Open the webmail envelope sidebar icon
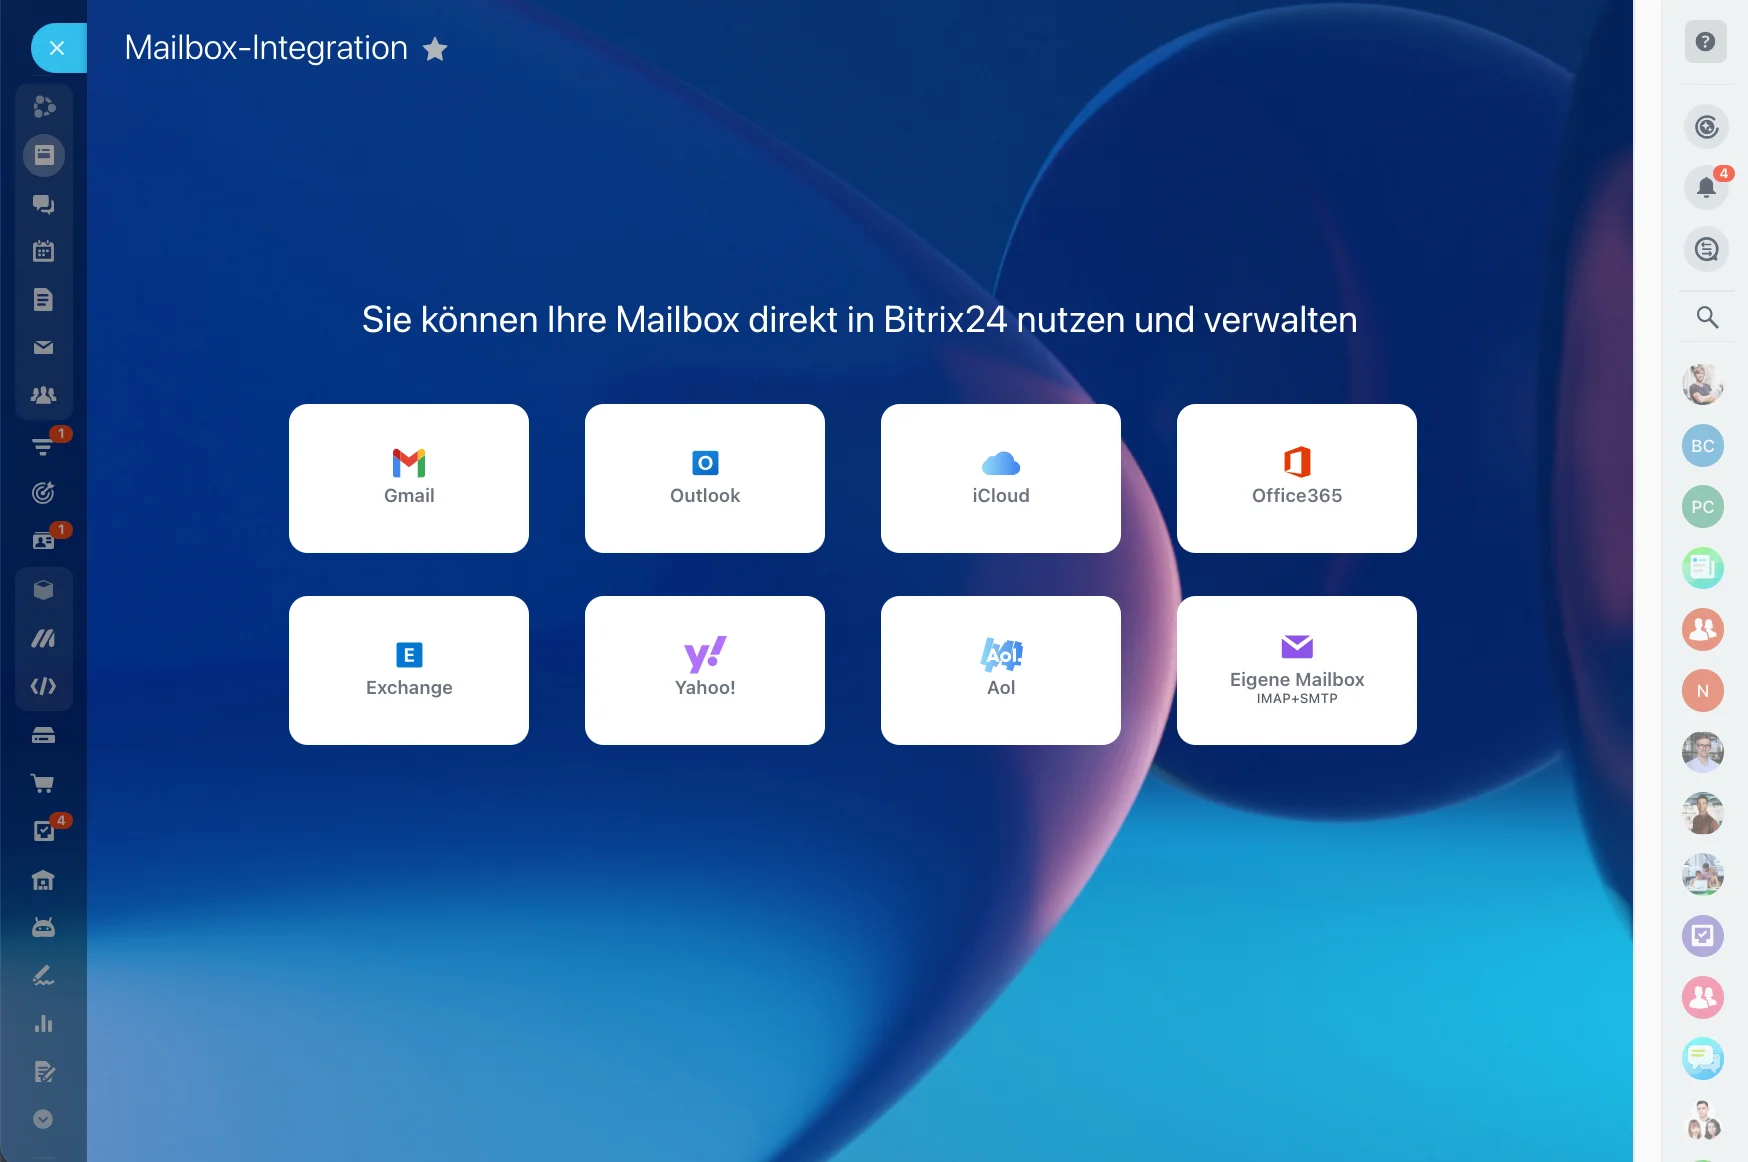The height and width of the screenshot is (1162, 1748). coord(43,347)
